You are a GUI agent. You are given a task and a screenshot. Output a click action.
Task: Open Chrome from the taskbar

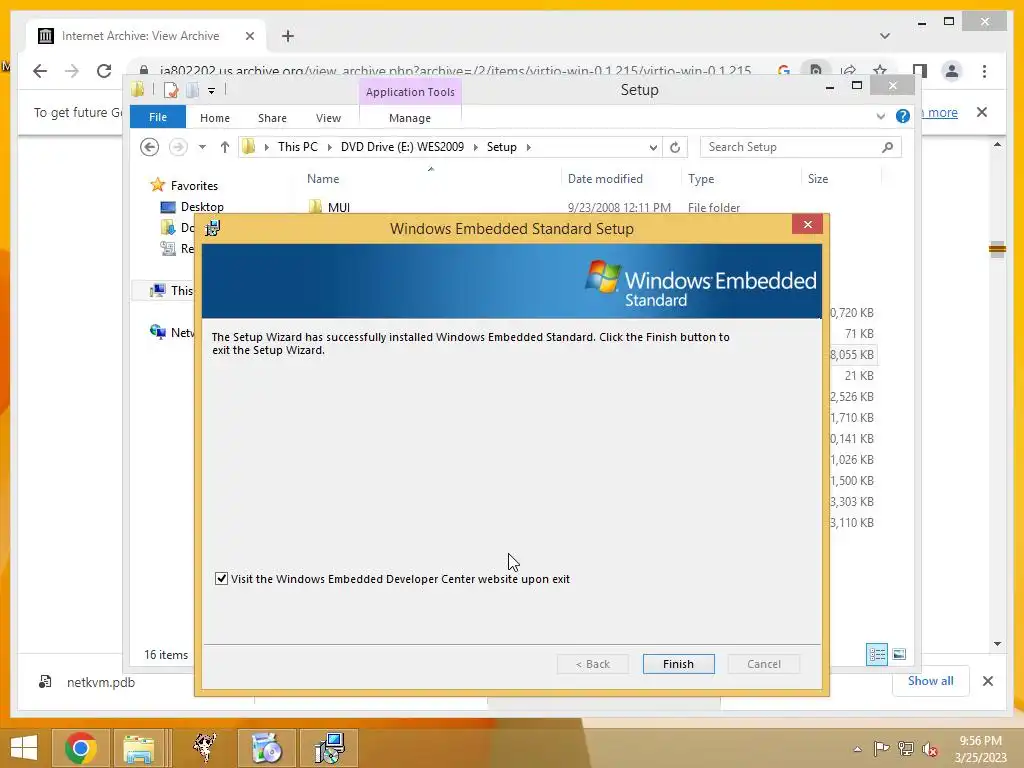coord(80,748)
